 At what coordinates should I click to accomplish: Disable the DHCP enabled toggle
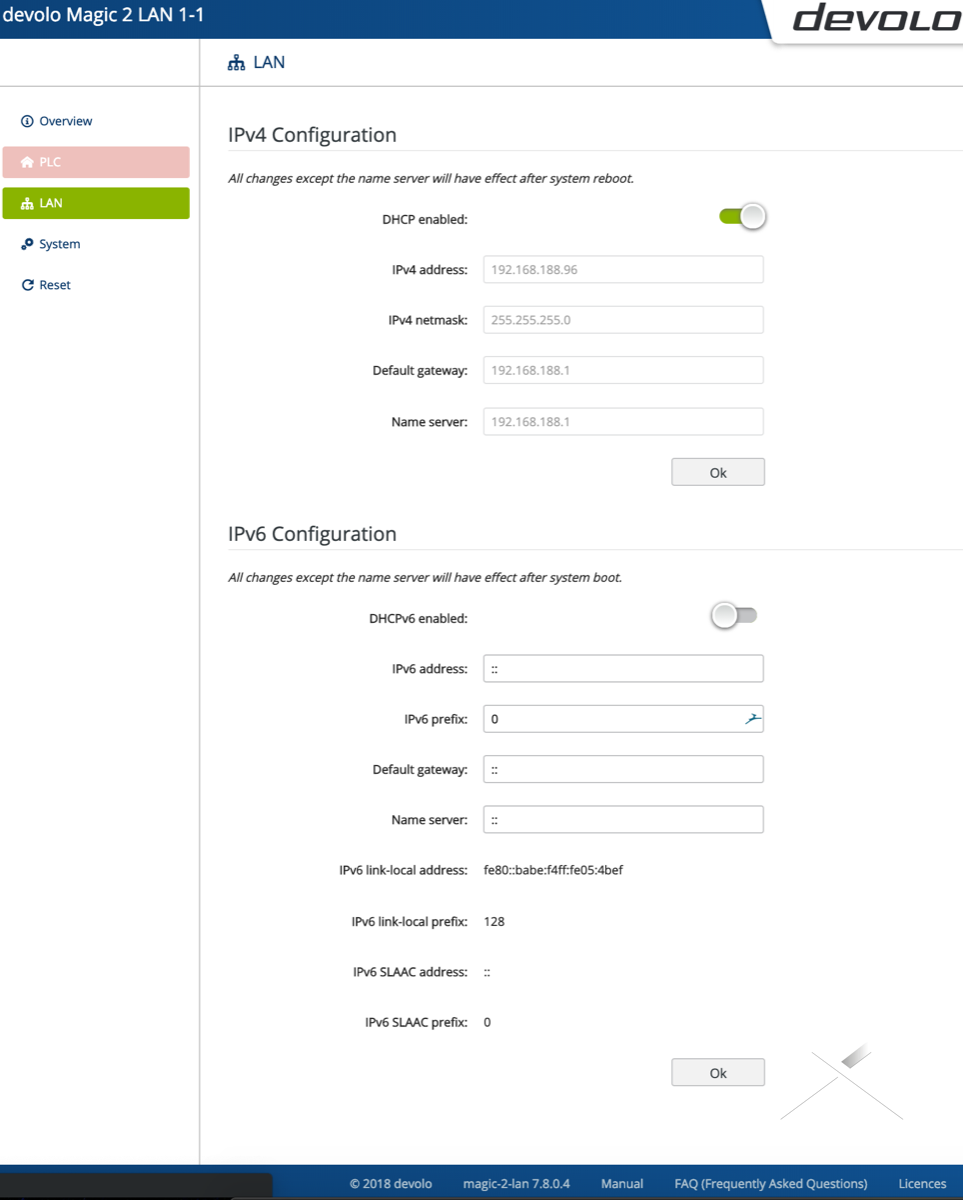coord(742,216)
